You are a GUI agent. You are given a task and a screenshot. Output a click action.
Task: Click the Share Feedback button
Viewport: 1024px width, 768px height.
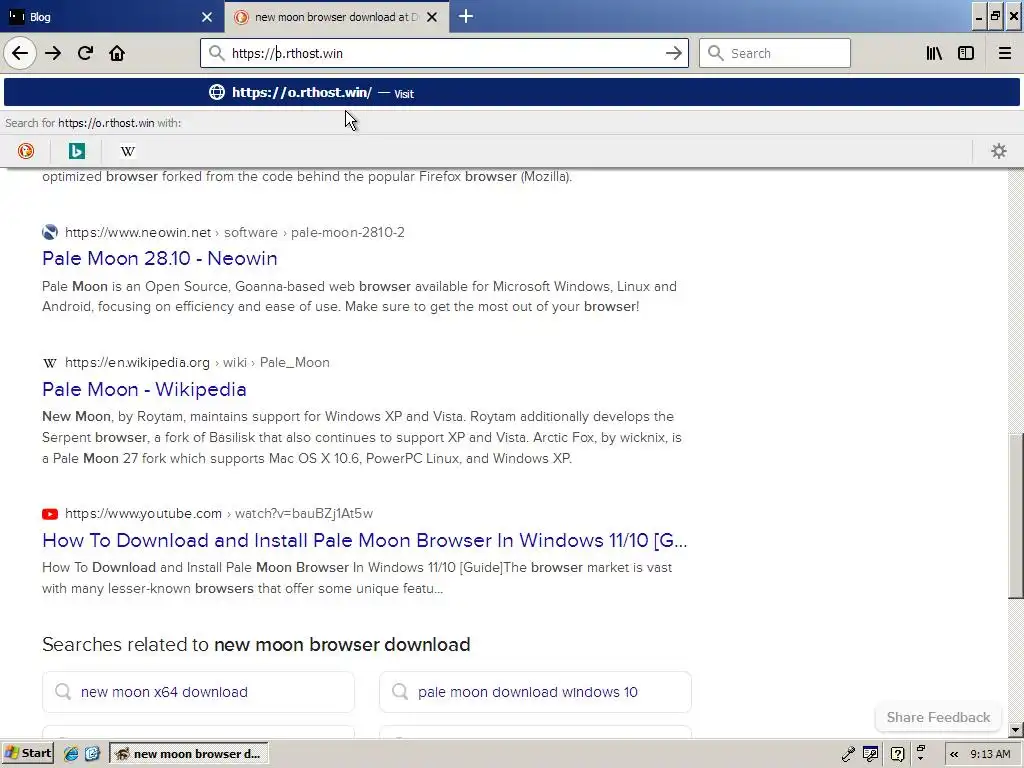tap(938, 718)
